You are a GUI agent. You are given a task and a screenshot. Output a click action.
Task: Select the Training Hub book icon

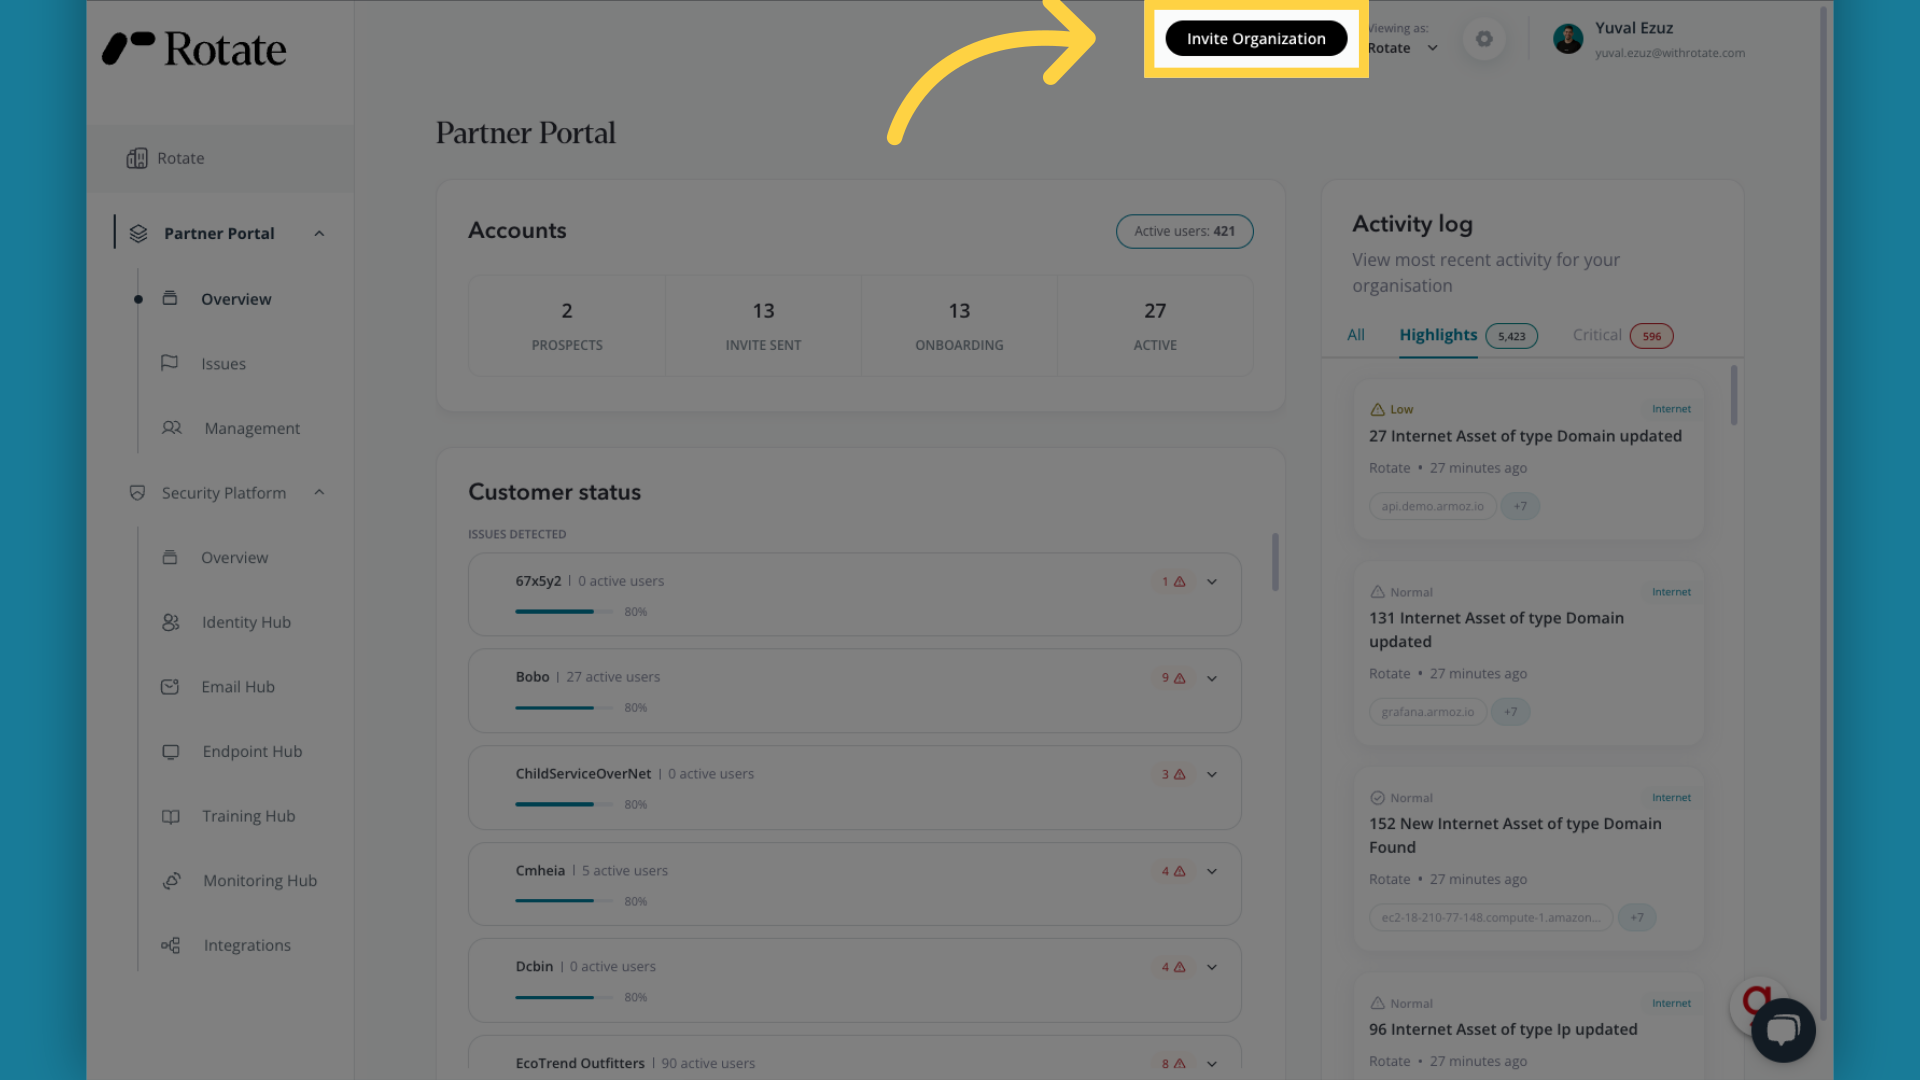tap(171, 816)
